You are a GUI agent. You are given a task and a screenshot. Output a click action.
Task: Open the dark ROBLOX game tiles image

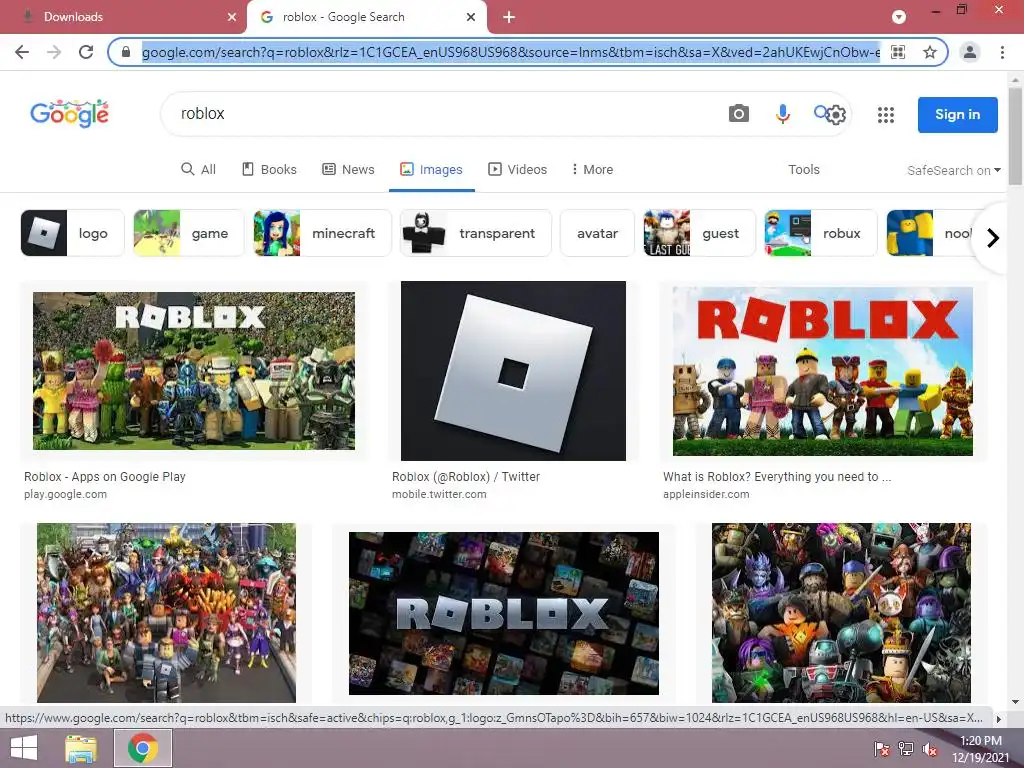pyautogui.click(x=504, y=613)
